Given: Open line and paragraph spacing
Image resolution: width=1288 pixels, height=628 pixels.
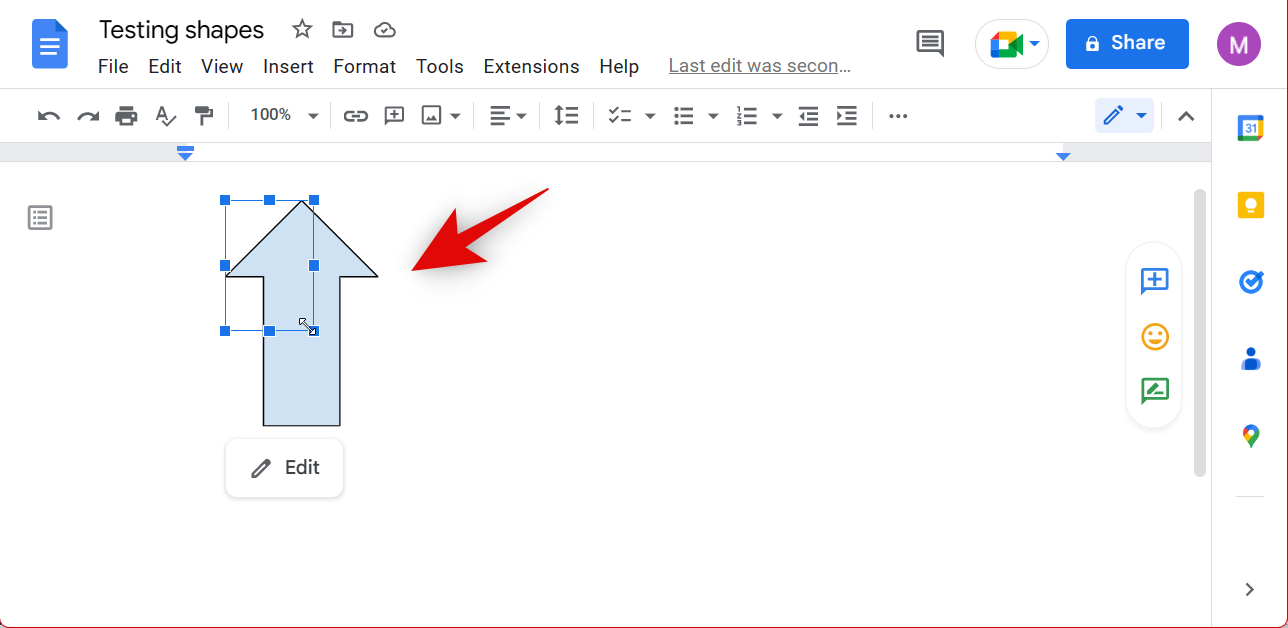Looking at the screenshot, I should [567, 116].
